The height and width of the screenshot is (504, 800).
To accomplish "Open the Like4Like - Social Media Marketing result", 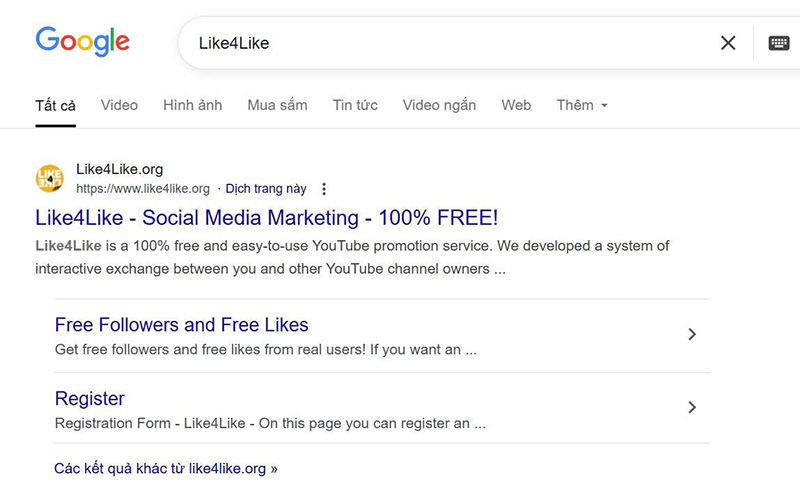I will pyautogui.click(x=266, y=218).
